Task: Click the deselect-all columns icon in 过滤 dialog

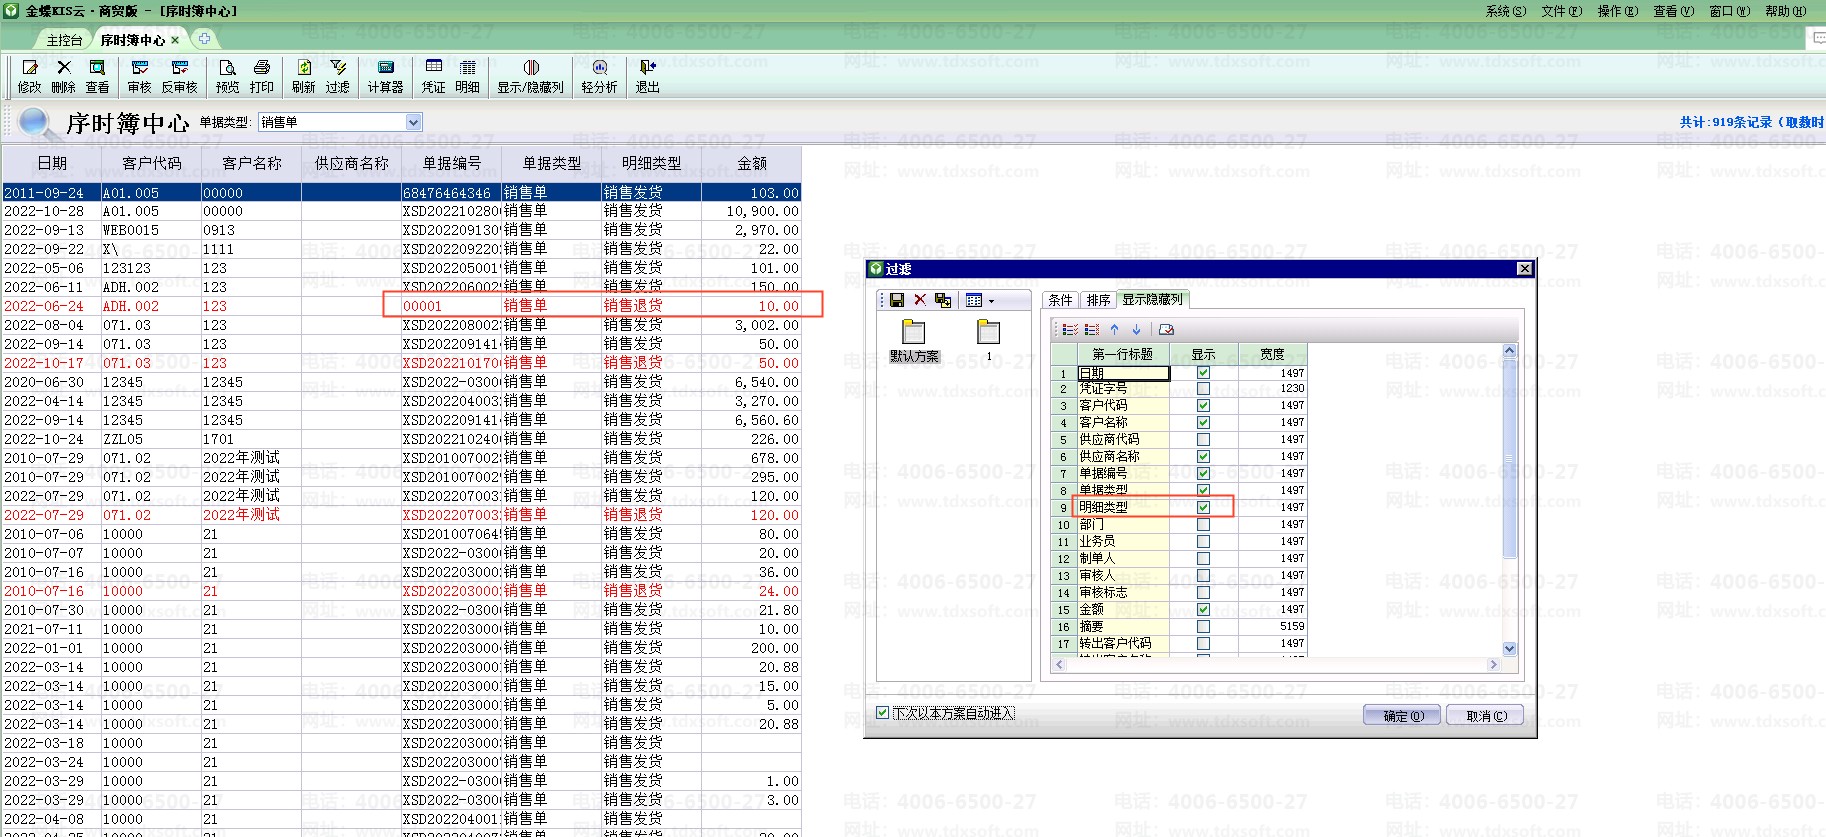Action: (1092, 329)
